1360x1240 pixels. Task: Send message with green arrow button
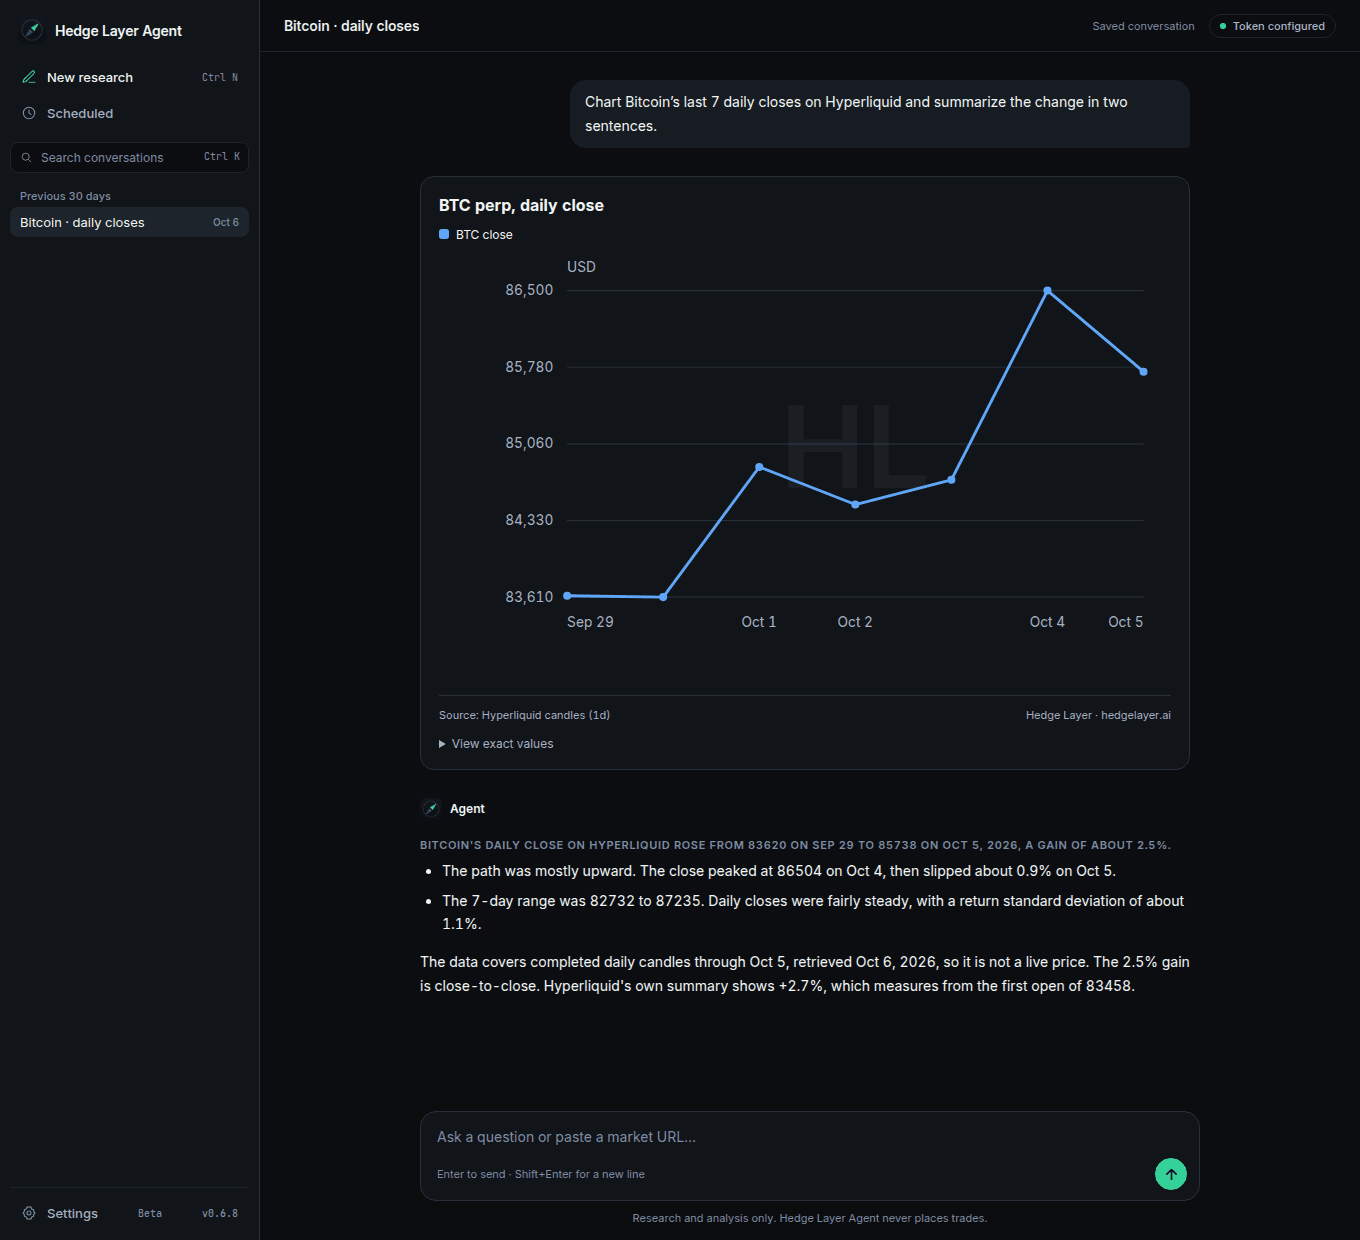click(1171, 1174)
